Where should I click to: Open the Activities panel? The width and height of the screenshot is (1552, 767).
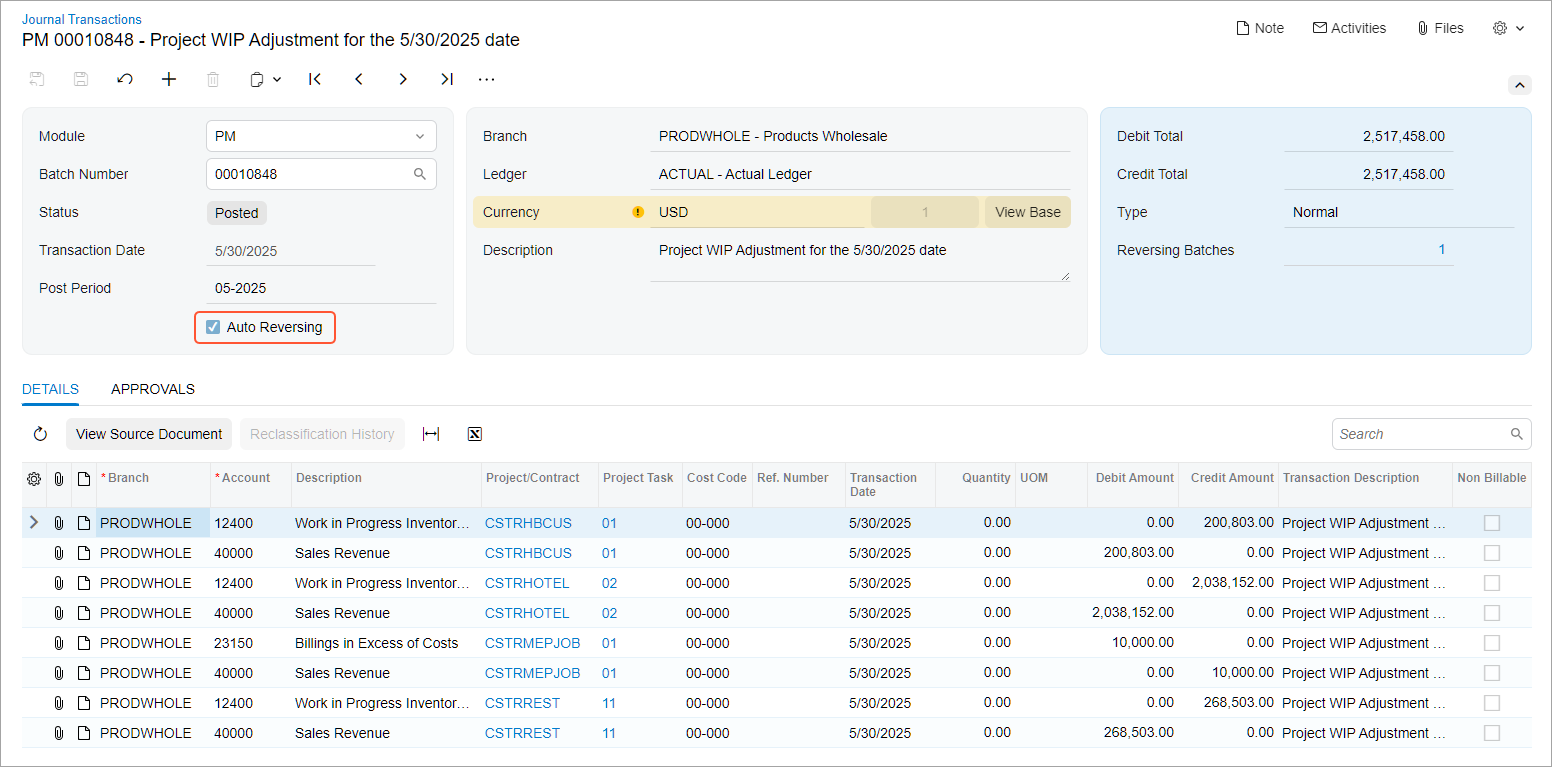pos(1349,28)
